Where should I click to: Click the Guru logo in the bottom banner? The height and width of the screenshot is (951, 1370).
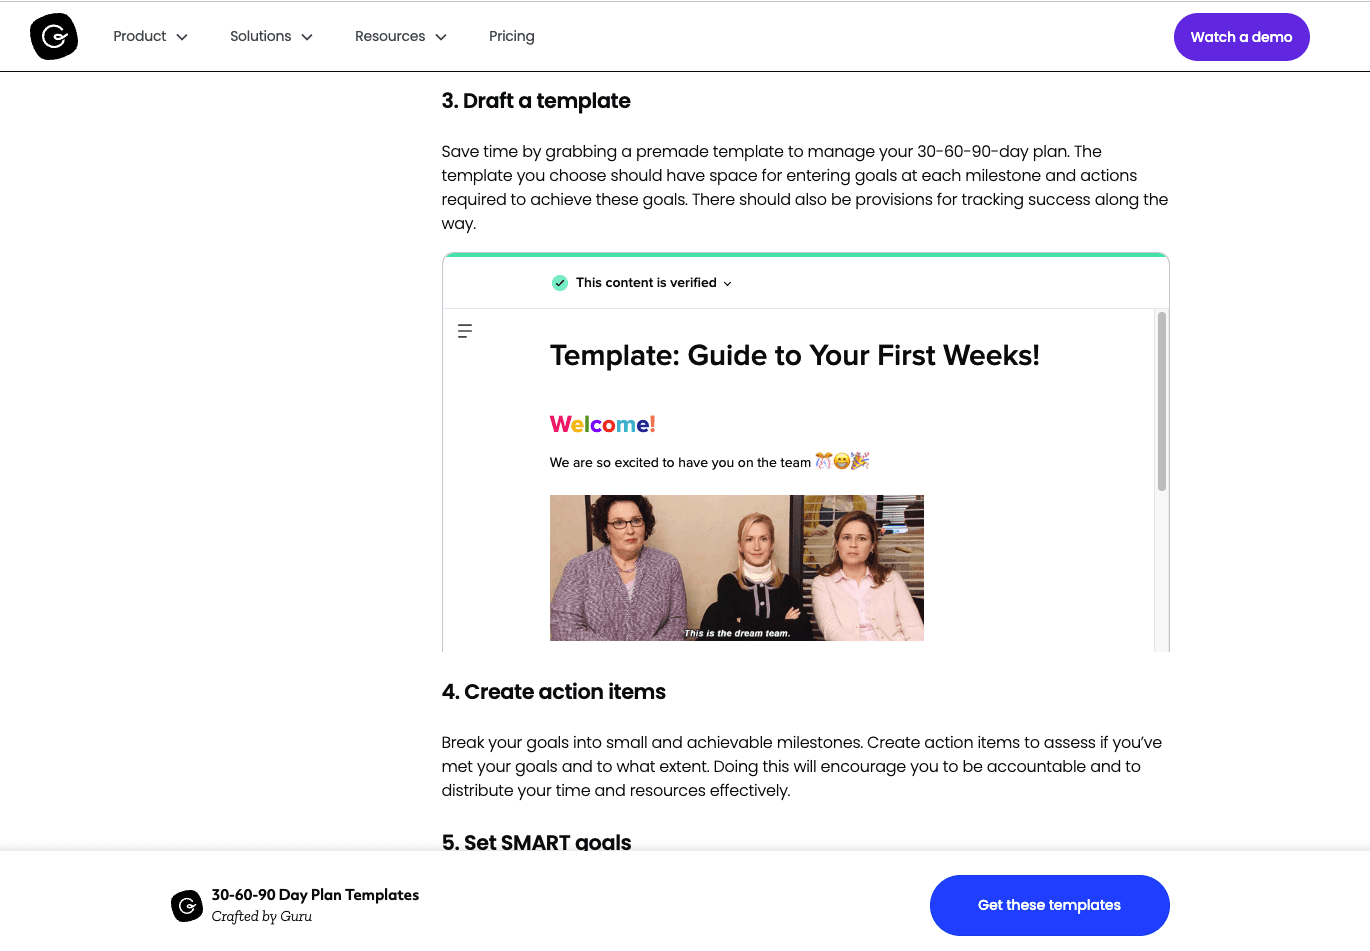click(x=187, y=906)
